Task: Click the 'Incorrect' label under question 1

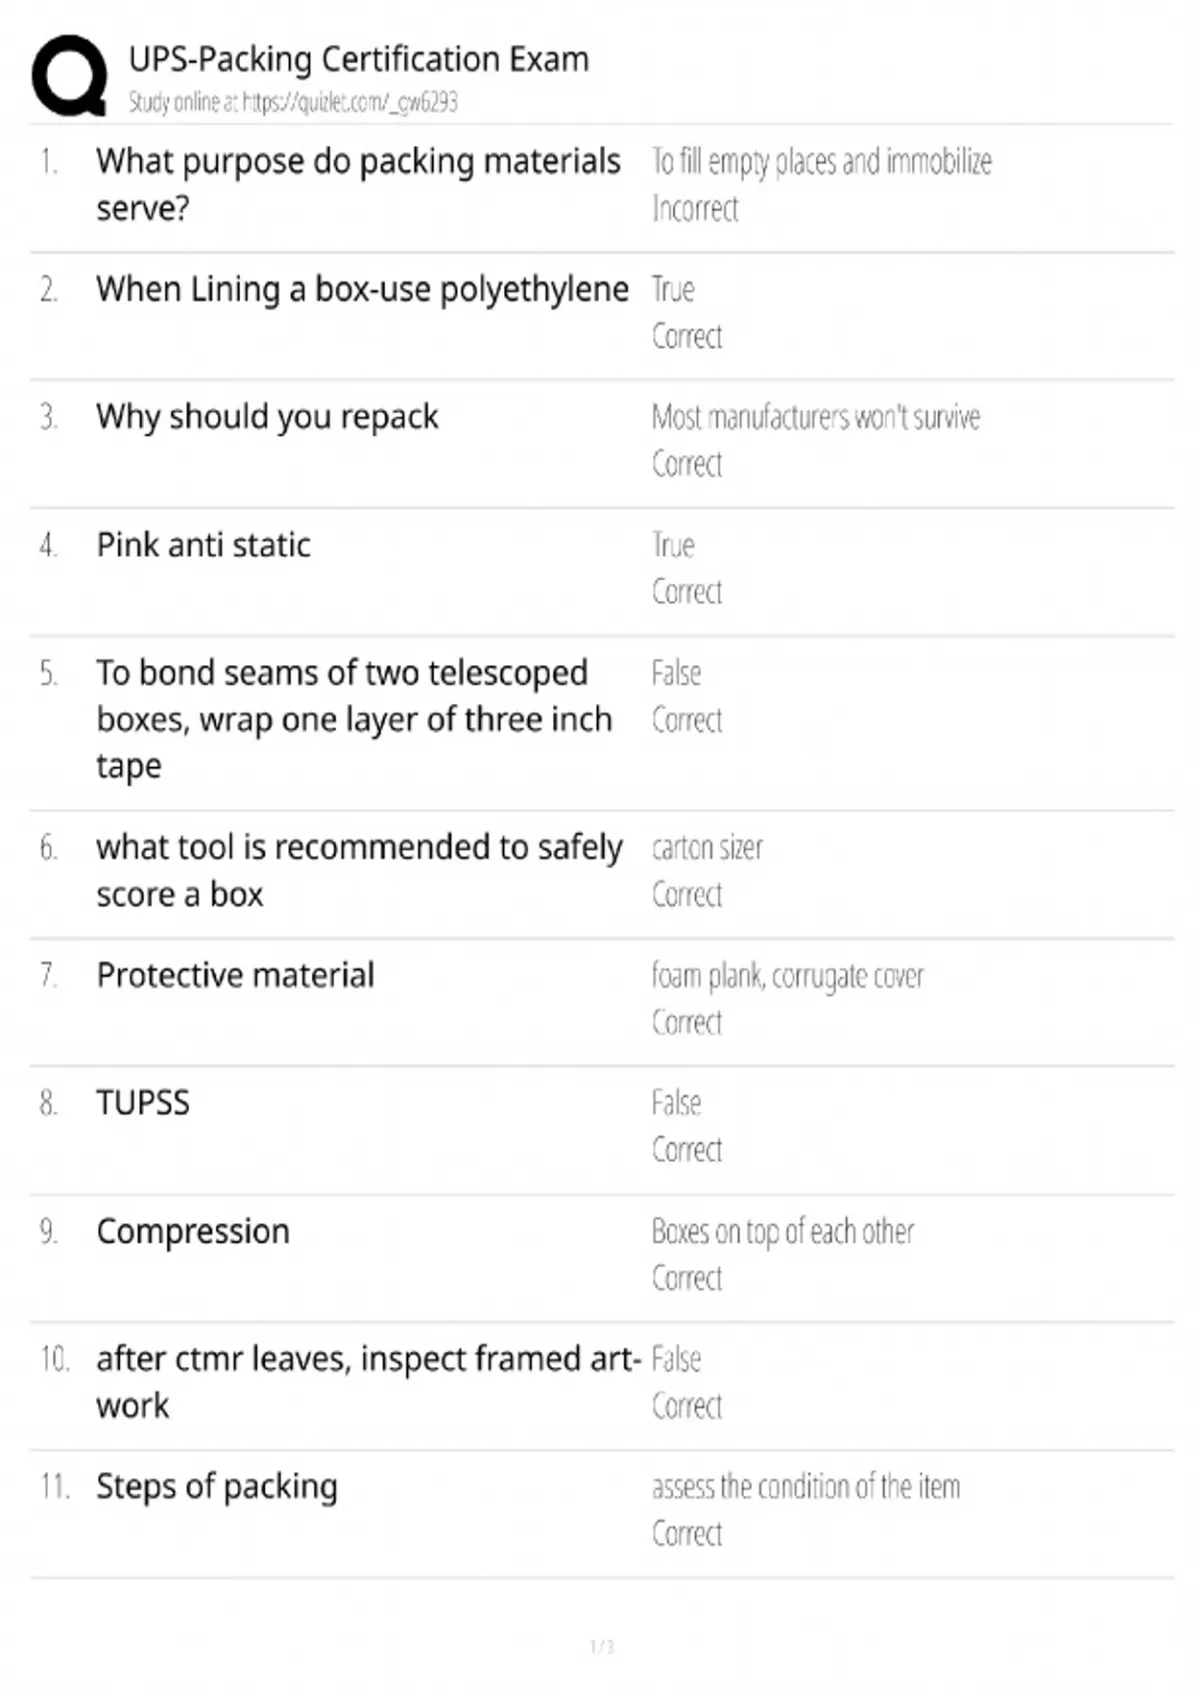Action: tap(695, 209)
